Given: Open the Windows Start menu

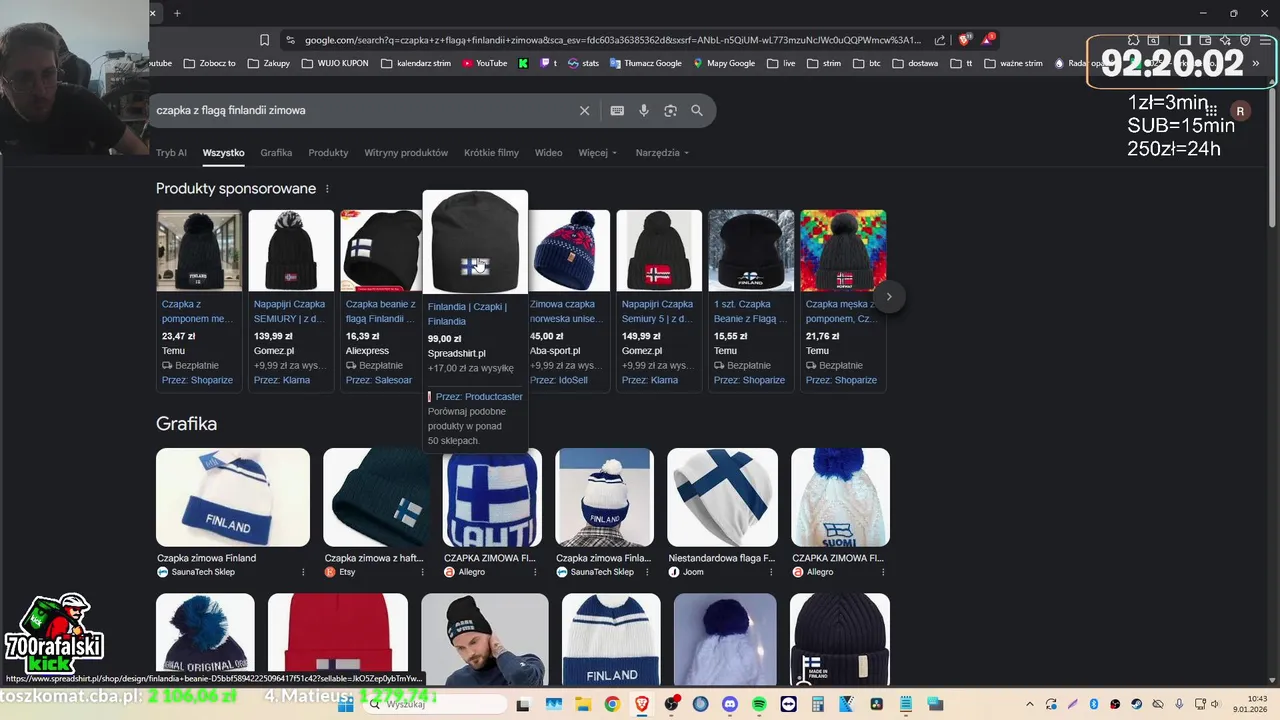Looking at the screenshot, I should (346, 704).
